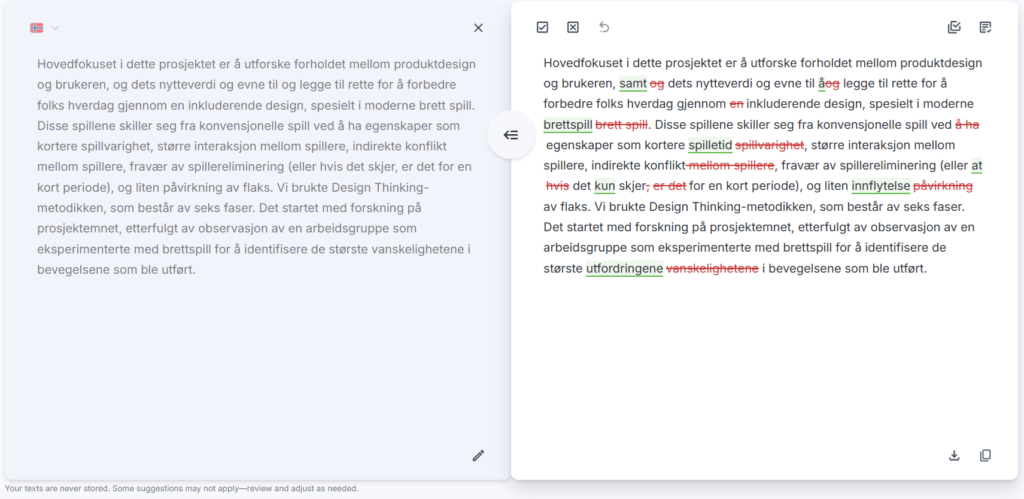This screenshot has width=1024, height=499.
Task: Click the struck-through word "påvirkning"
Action: click(x=942, y=187)
